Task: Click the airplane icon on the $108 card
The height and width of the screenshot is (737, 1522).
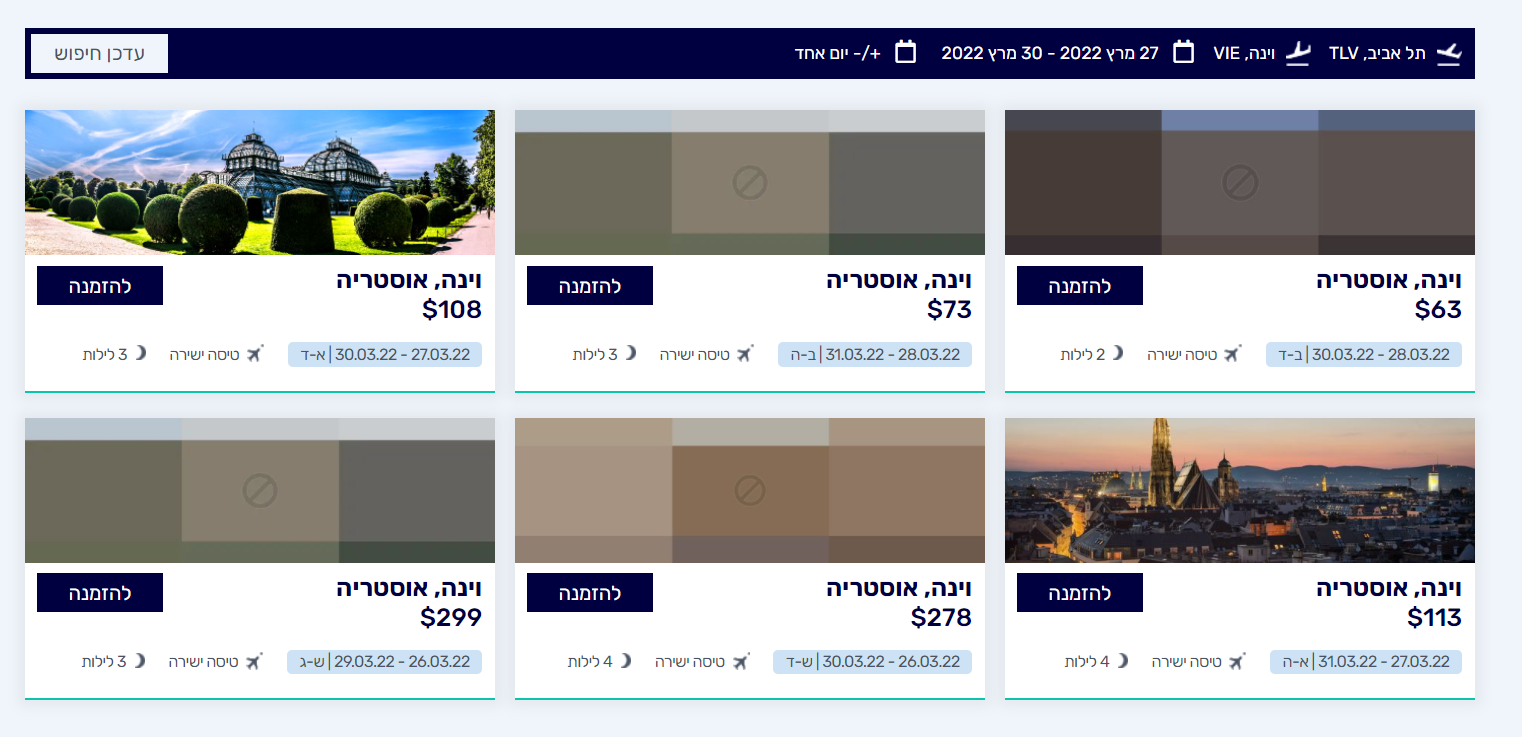Action: (x=254, y=354)
